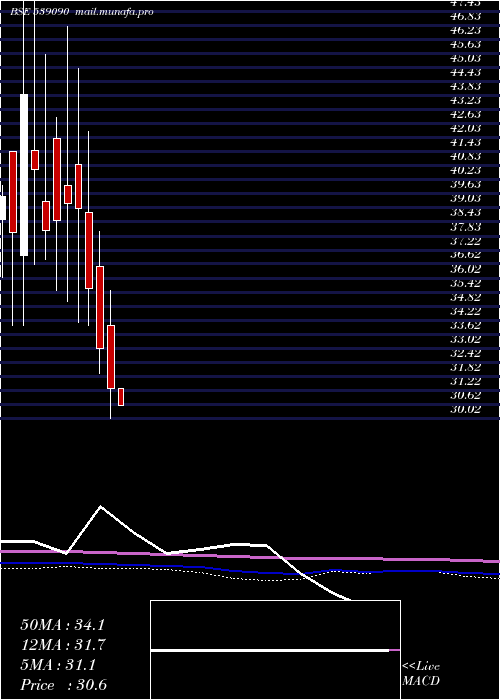
Task: Click the 42.03 axis value
Action: click(x=466, y=129)
